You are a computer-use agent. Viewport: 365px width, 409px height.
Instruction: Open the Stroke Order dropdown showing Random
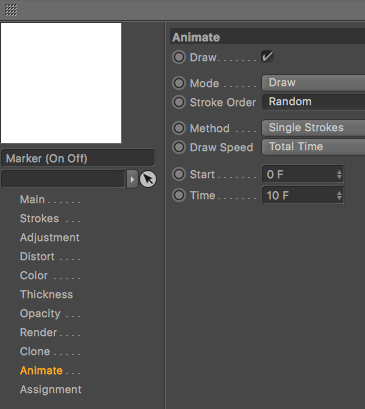tap(313, 102)
